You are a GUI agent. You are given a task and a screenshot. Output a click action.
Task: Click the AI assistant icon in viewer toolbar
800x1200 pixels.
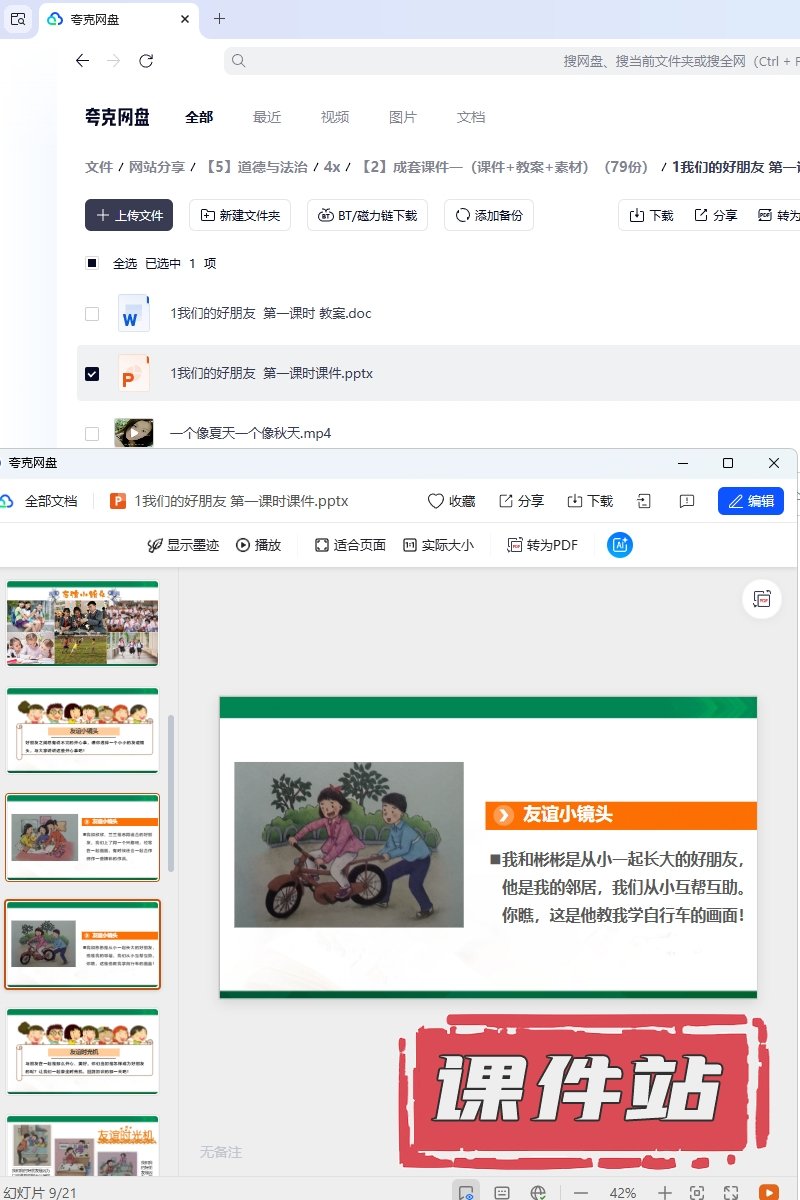[620, 545]
